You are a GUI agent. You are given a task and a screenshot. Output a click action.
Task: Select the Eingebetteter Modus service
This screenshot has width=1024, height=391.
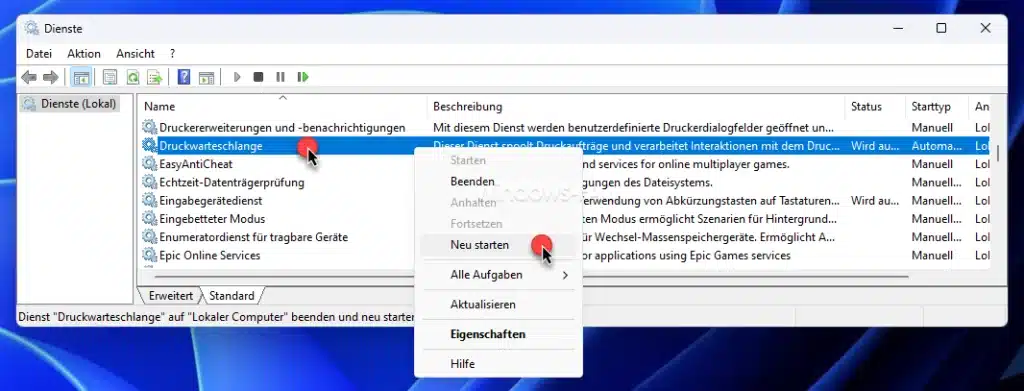pos(212,219)
